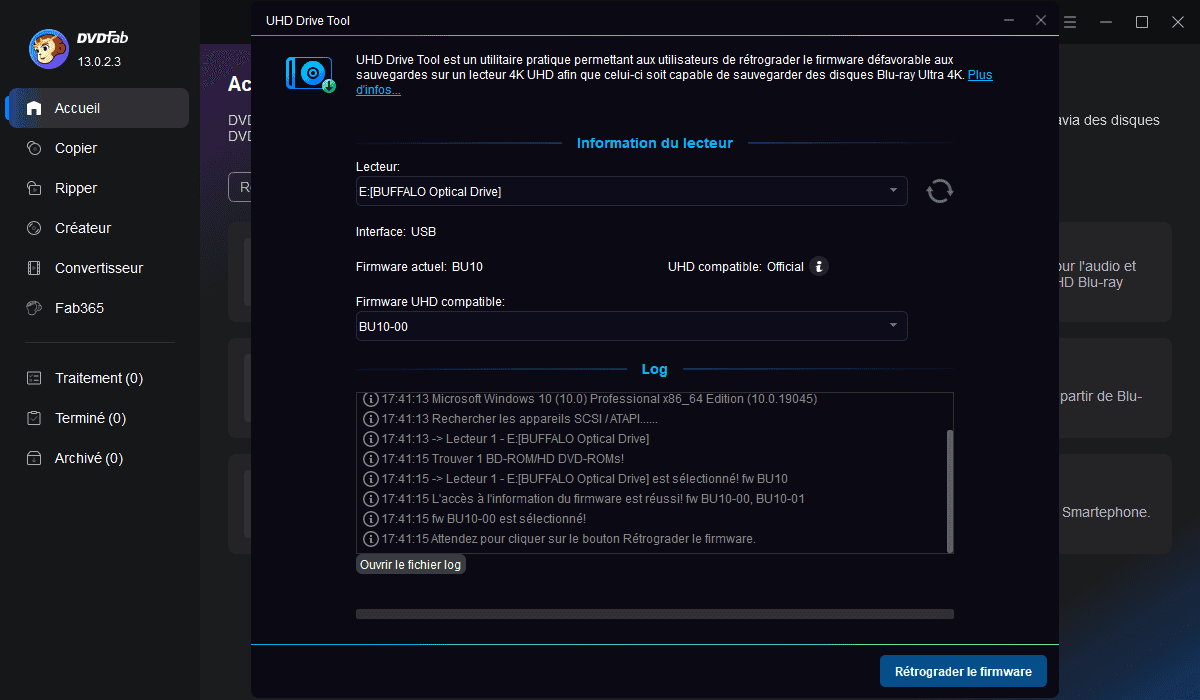Minimize the UHD Drive Tool dialog
The image size is (1200, 700).
click(x=1007, y=20)
